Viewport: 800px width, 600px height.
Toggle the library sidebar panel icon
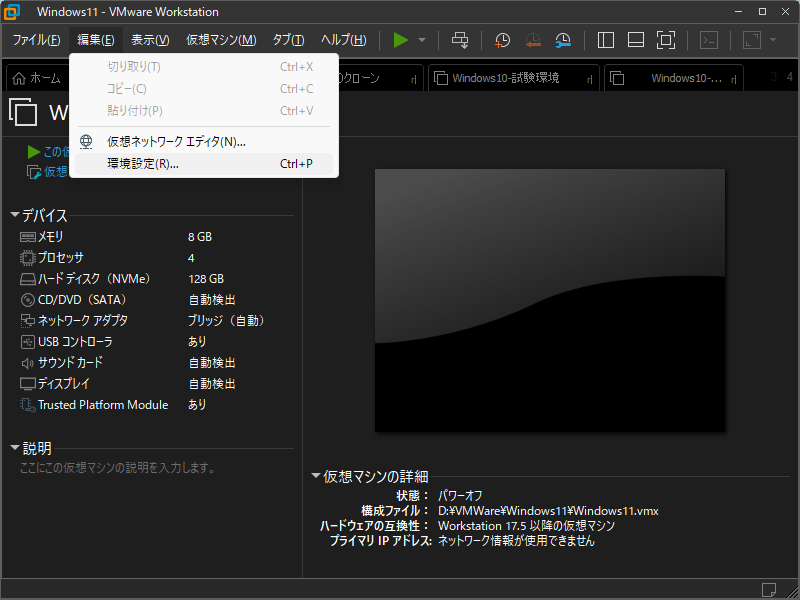point(606,40)
